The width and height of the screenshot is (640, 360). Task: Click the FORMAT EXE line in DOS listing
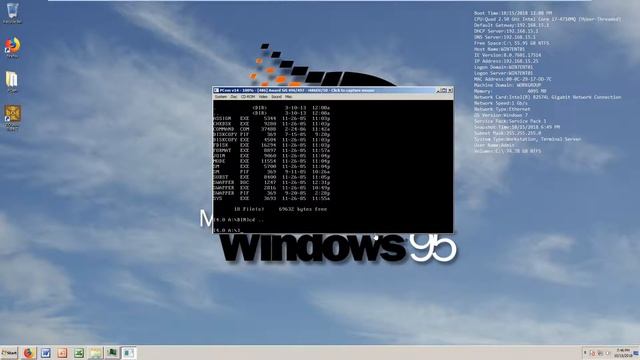[271, 150]
